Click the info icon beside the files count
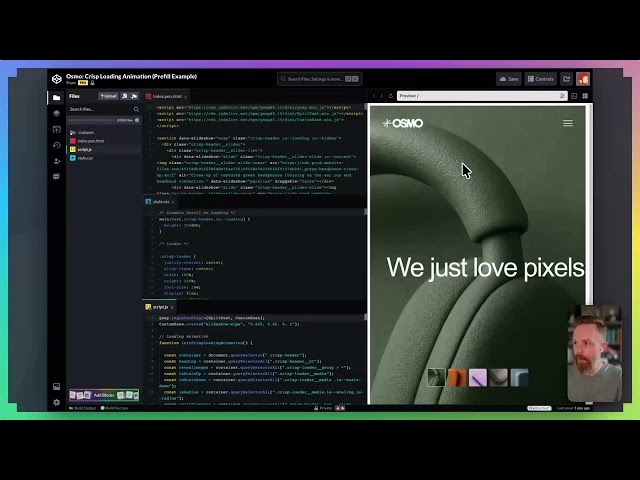 click(x=137, y=120)
